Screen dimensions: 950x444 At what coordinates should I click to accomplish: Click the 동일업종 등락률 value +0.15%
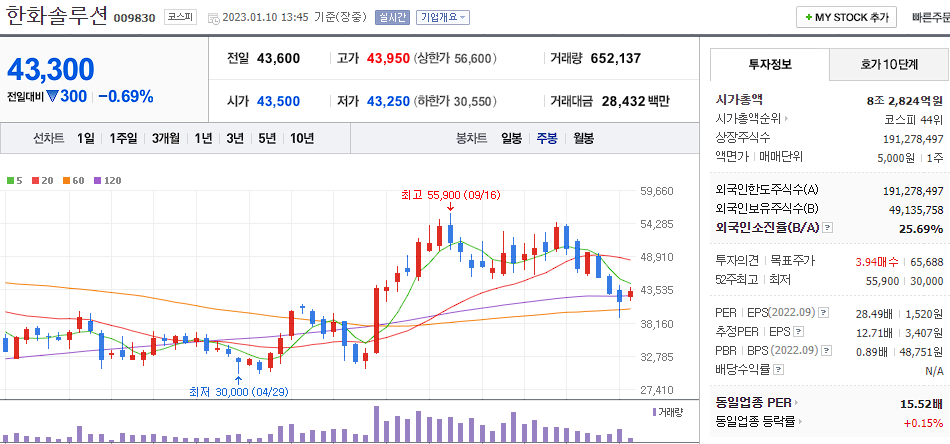[x=923, y=422]
